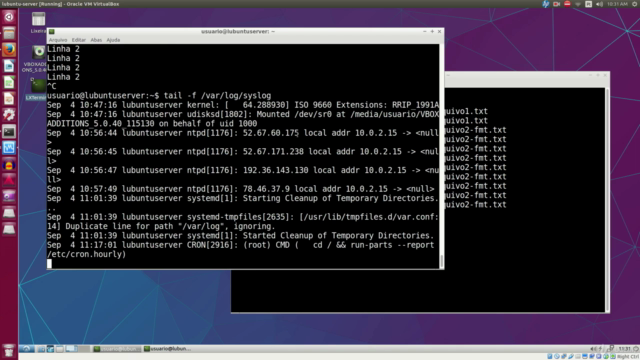The height and width of the screenshot is (360, 640).
Task: Click the Lubuntu panel volume tray icon
Action: pos(592,349)
